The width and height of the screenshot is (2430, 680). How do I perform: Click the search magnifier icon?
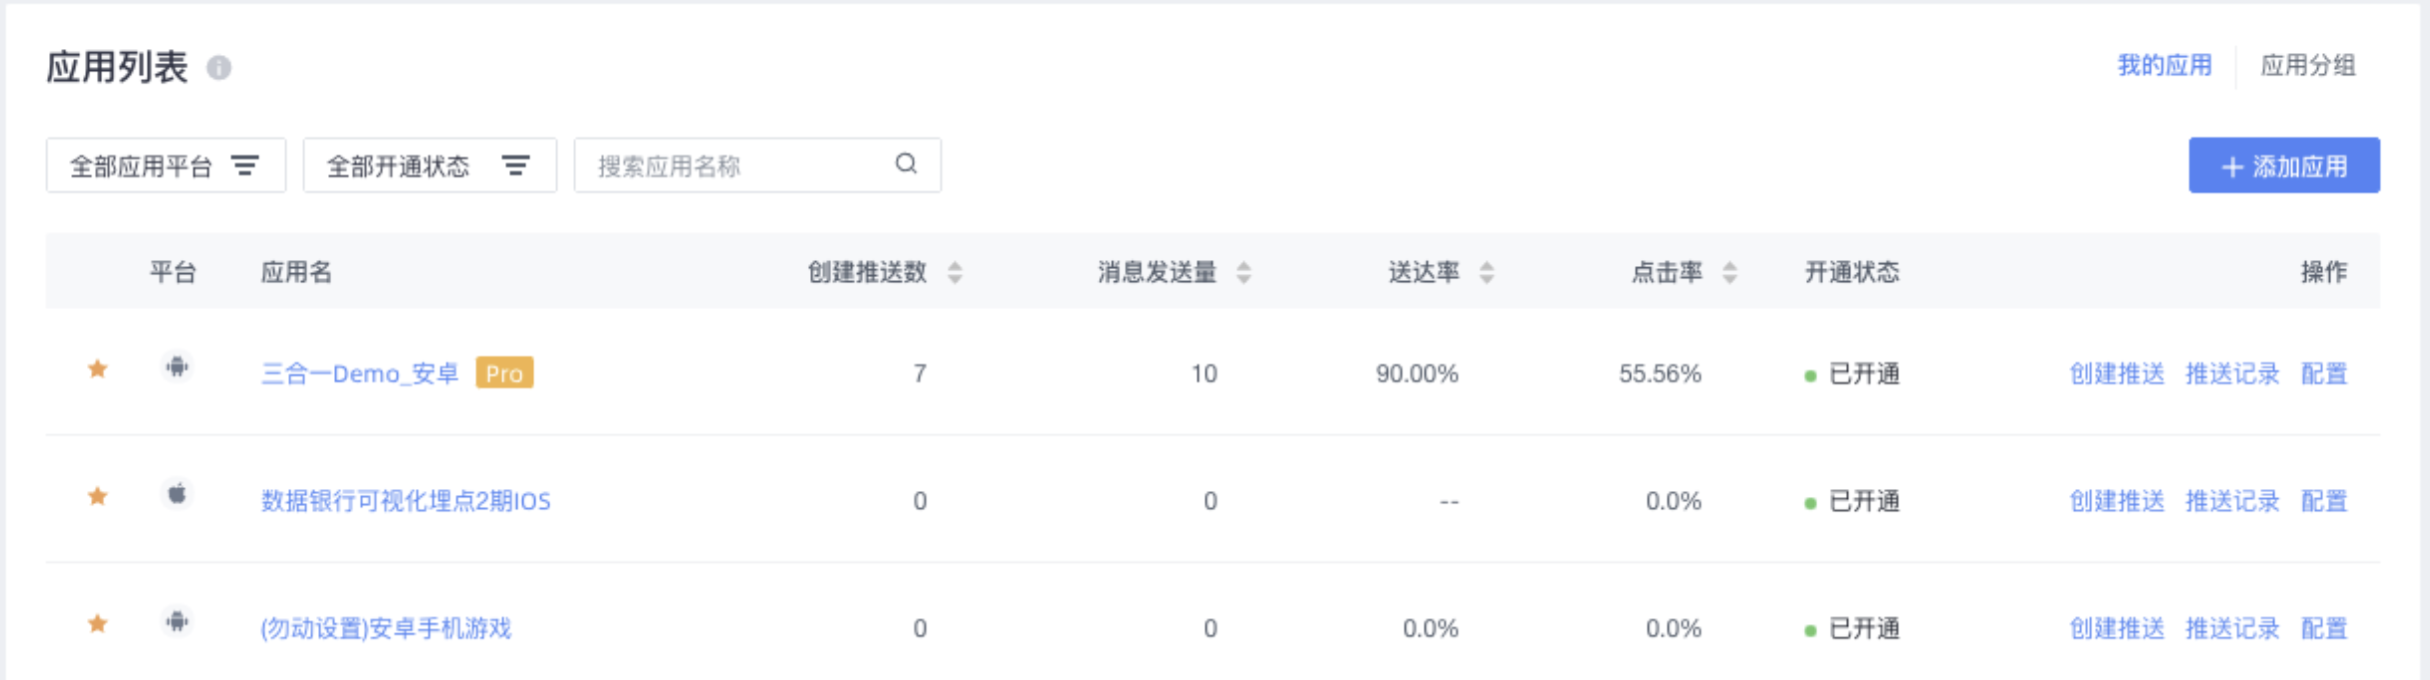pos(906,164)
